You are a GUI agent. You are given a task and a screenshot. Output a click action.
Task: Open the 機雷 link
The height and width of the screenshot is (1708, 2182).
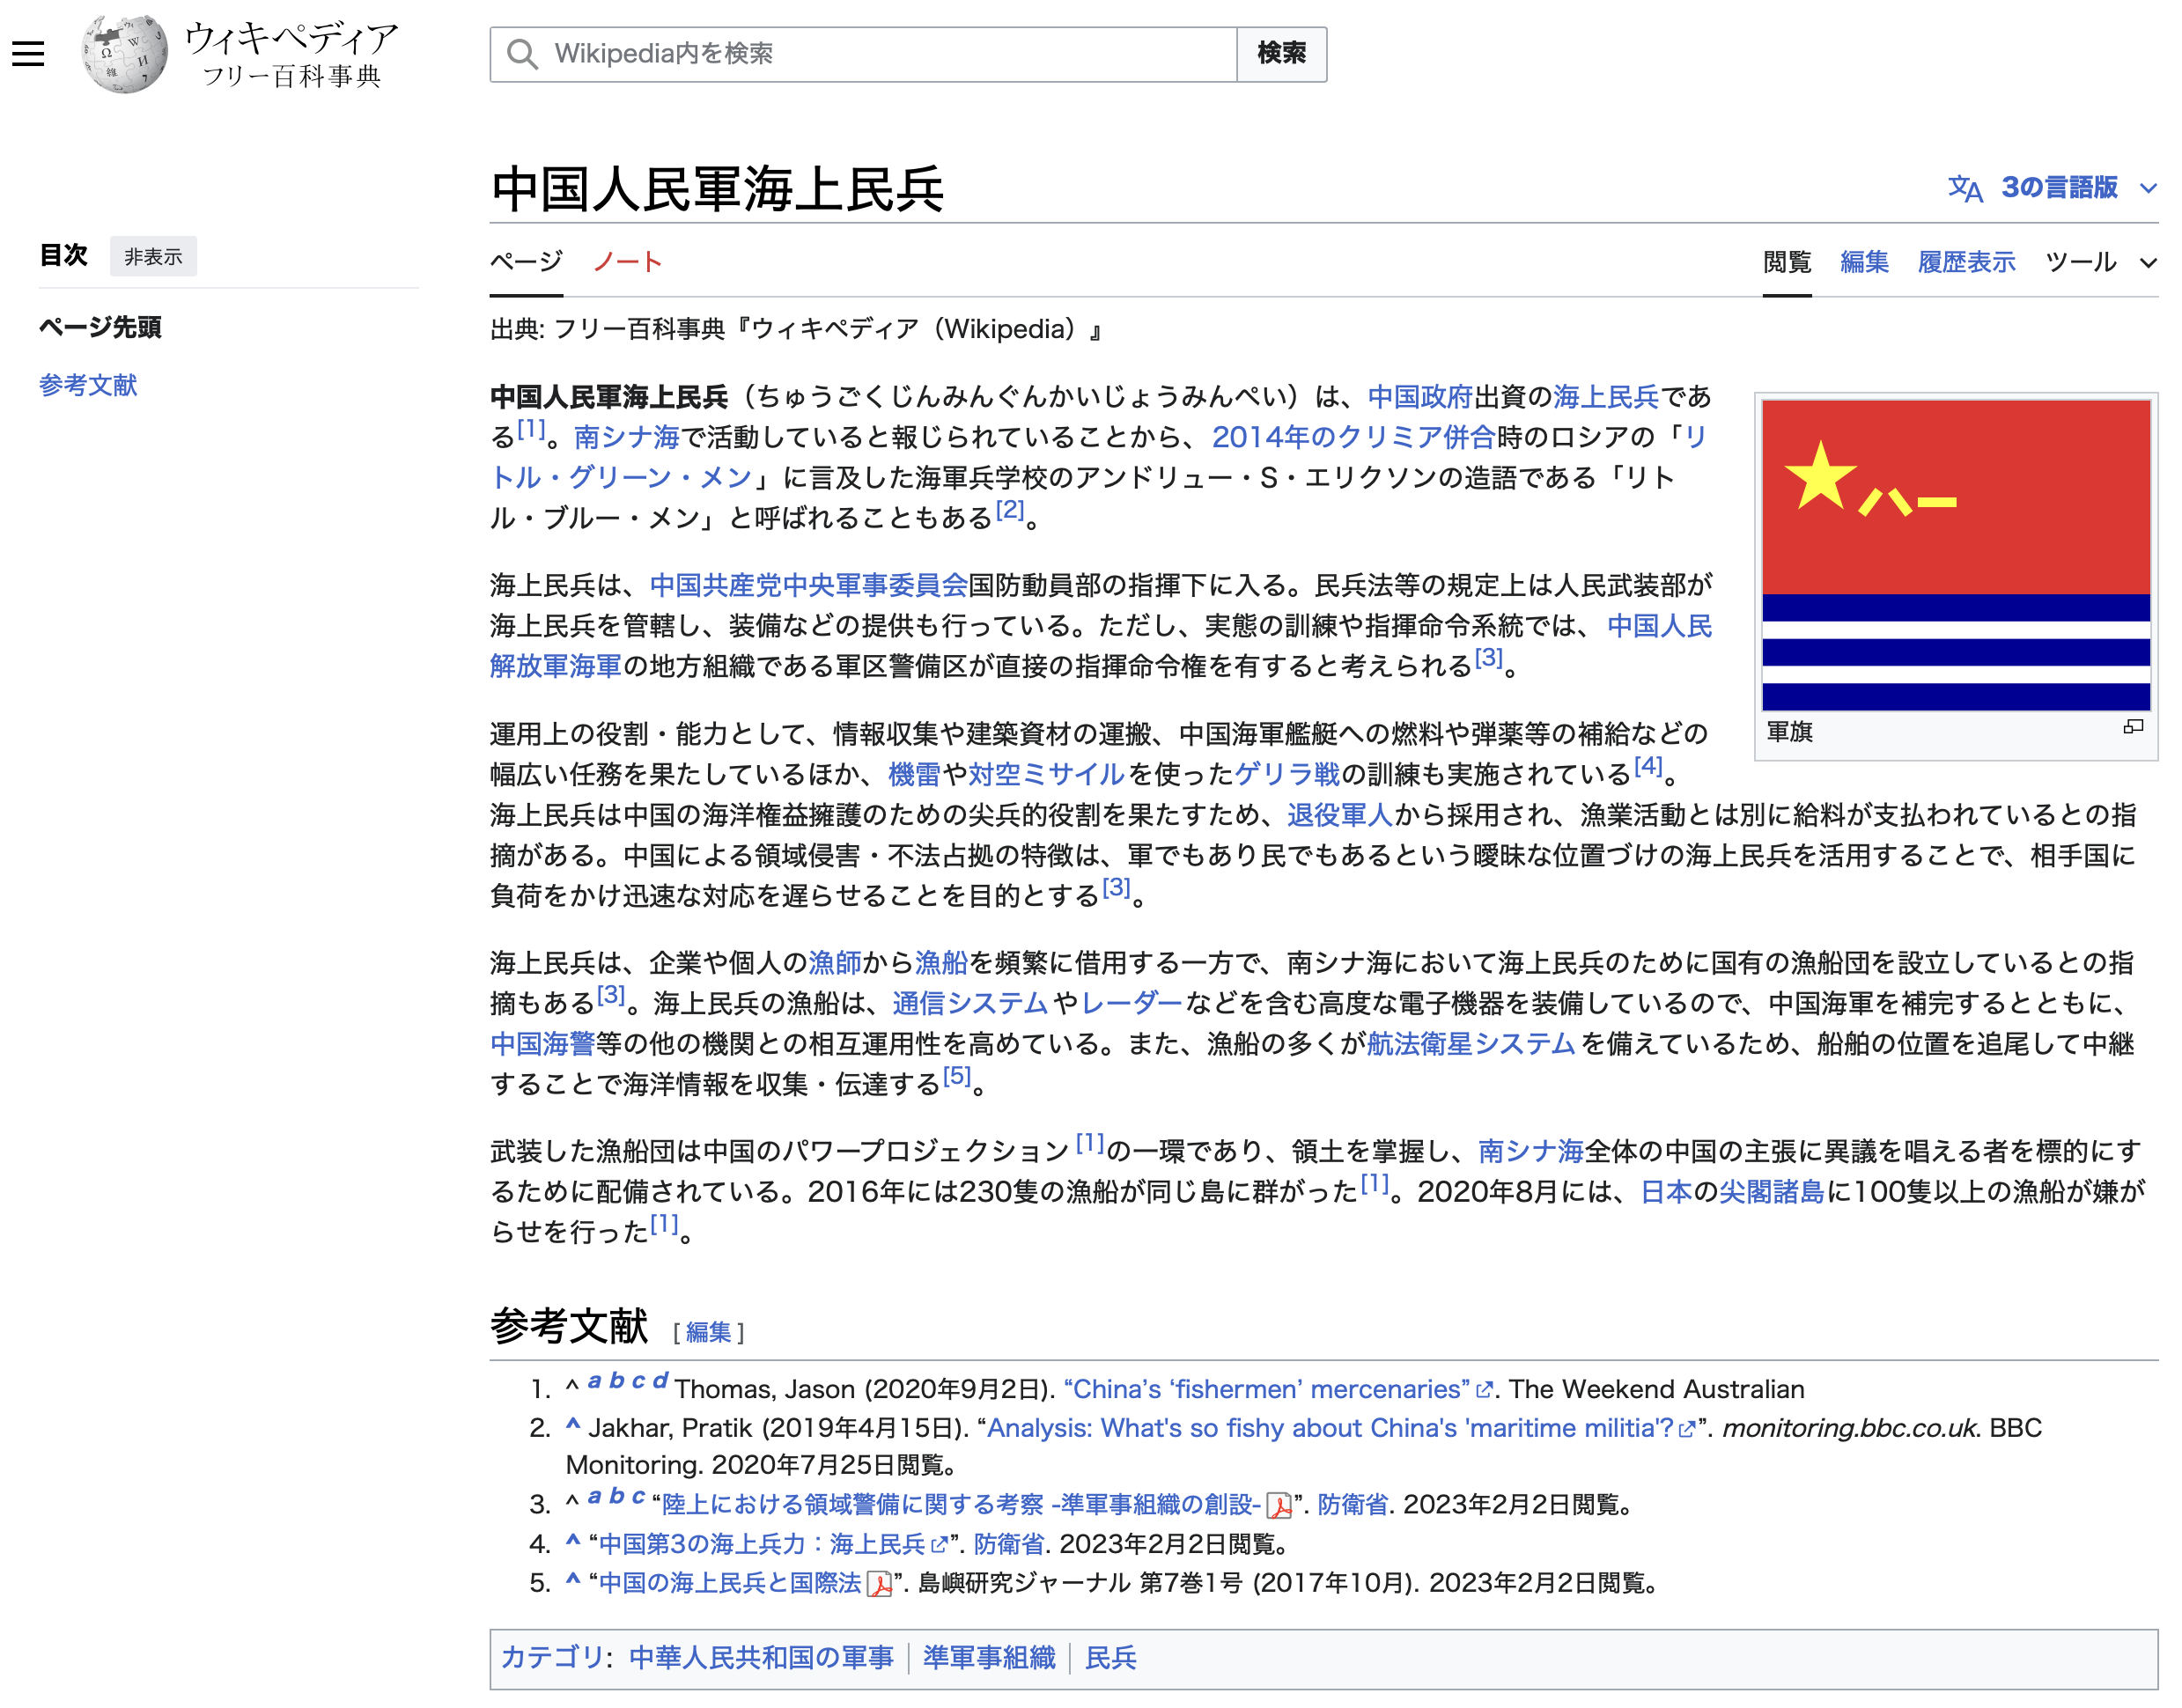coord(914,774)
